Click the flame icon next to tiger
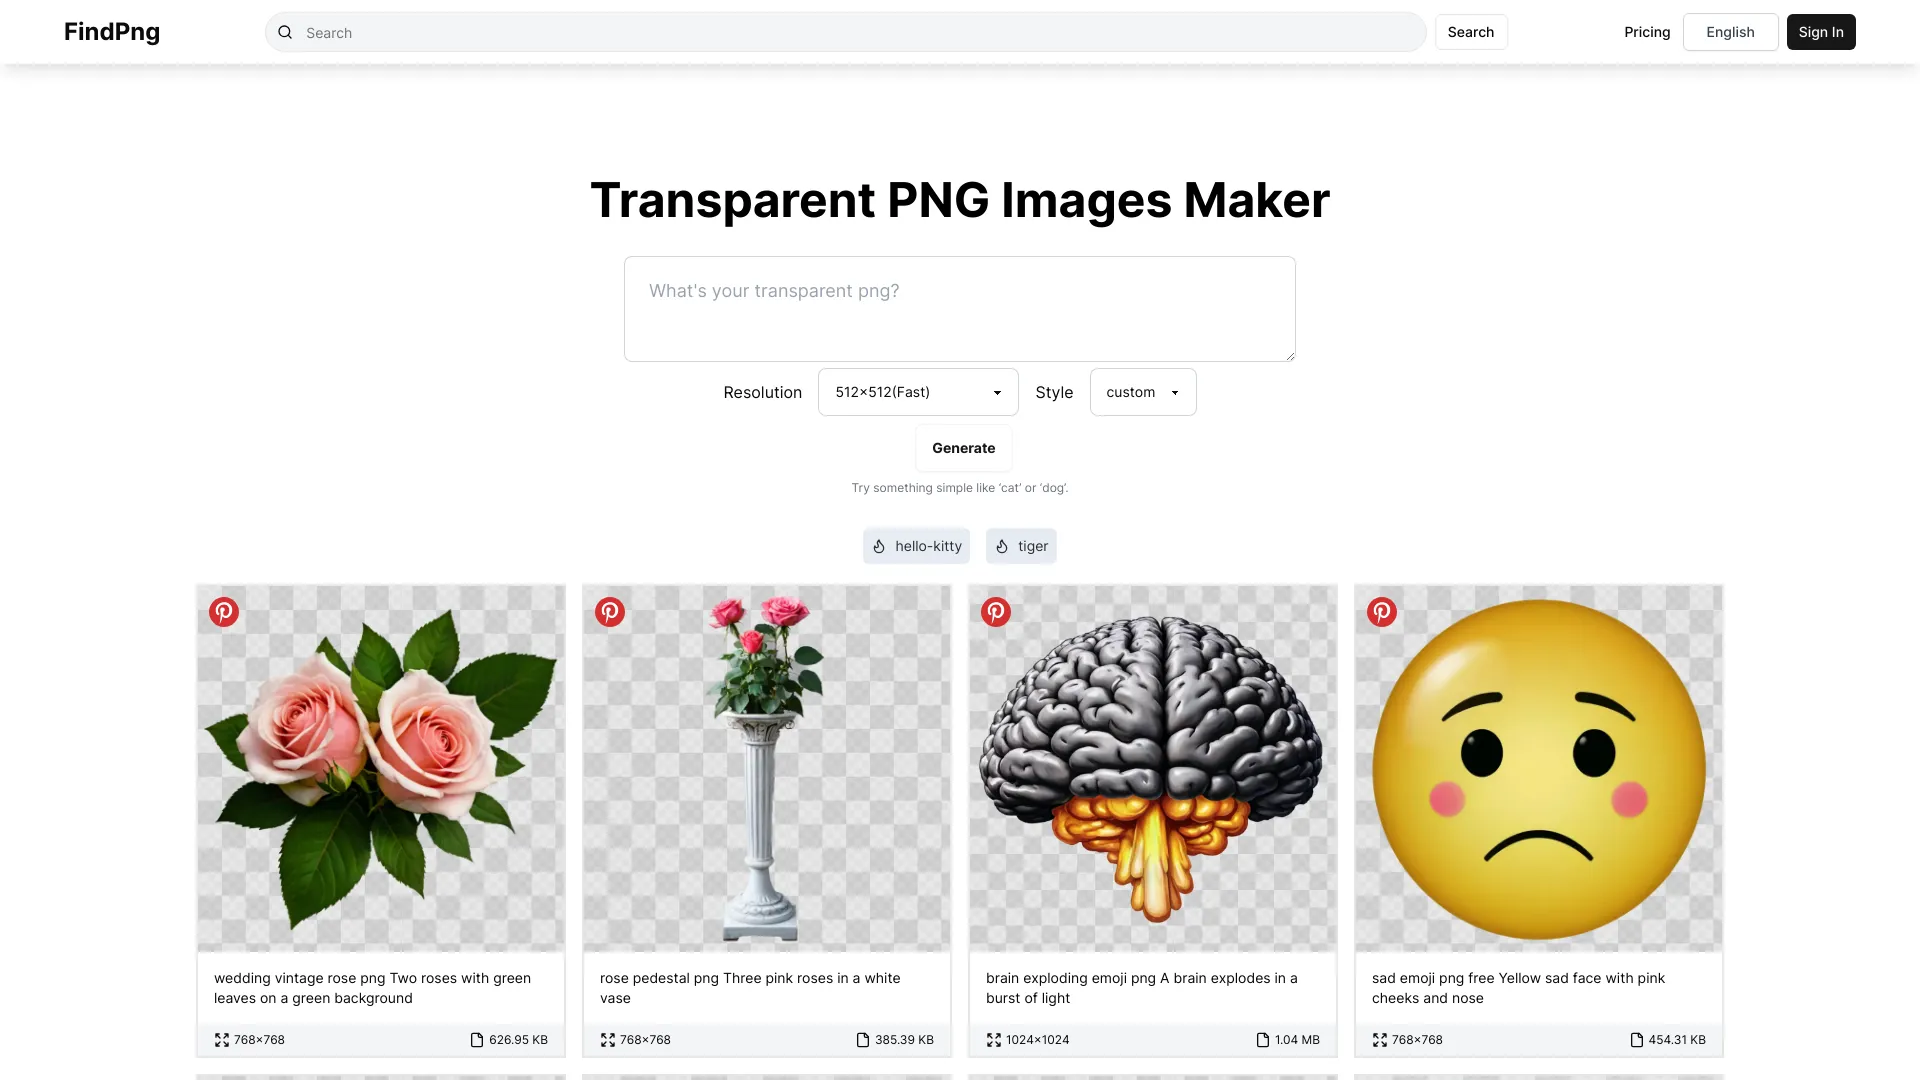 (x=1002, y=546)
